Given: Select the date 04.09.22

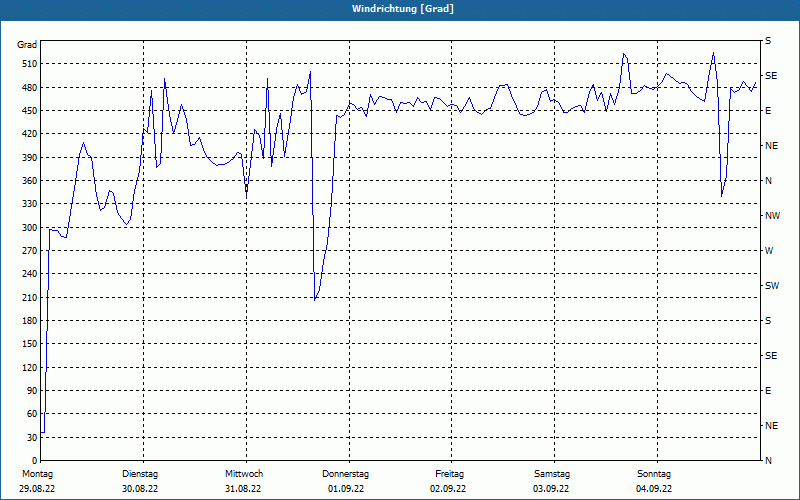Looking at the screenshot, I should coord(654,489).
